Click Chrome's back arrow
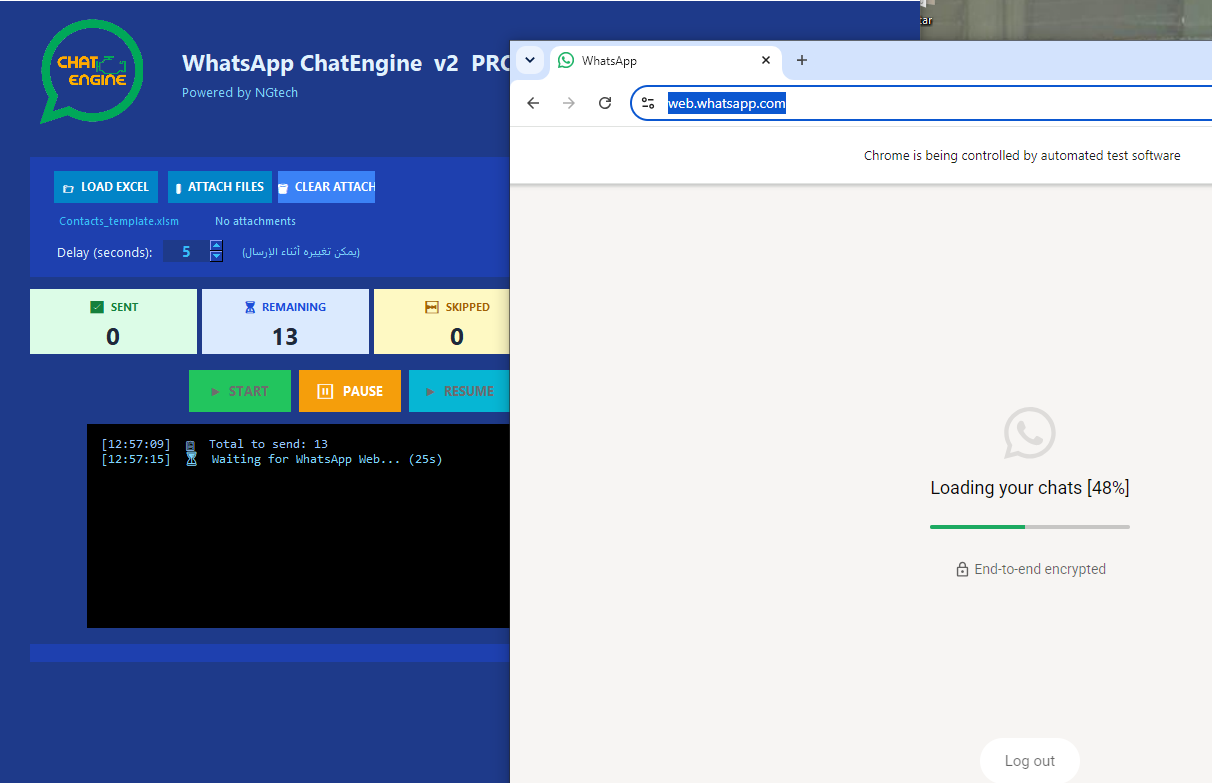 coord(533,103)
